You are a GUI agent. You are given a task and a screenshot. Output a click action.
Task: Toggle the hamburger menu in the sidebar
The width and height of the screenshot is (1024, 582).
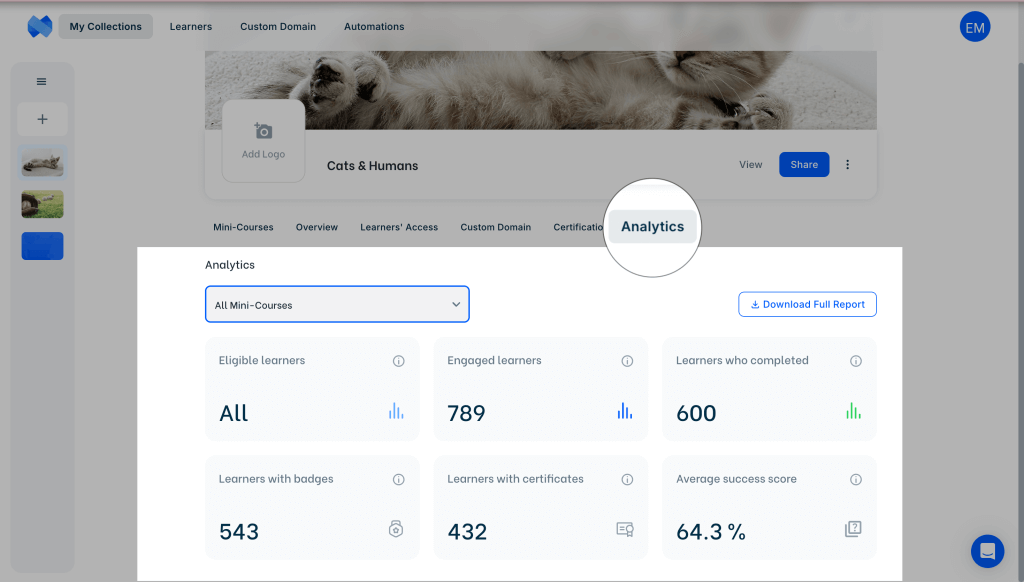coord(42,82)
